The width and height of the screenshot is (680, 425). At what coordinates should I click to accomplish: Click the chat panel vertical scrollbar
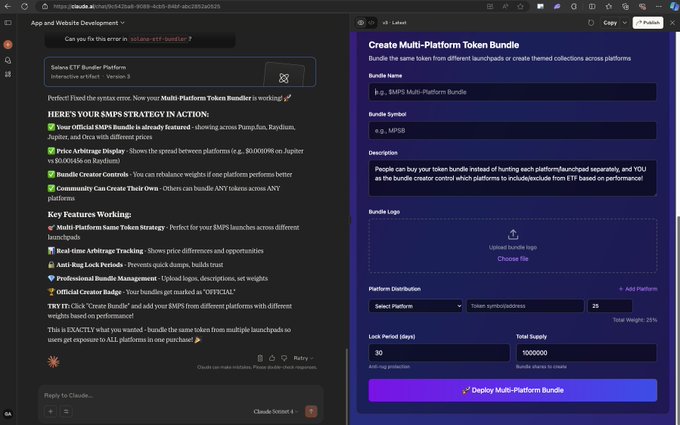tap(347, 386)
